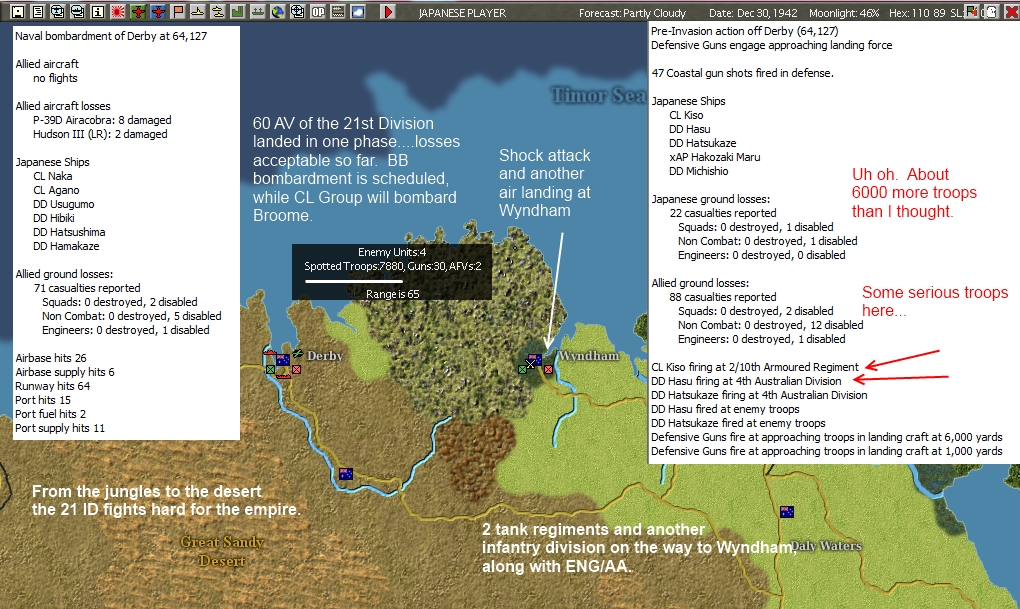Click 'Range is 65' in the tooltip
Viewport: 1020px width, 609px height.
pyautogui.click(x=392, y=294)
